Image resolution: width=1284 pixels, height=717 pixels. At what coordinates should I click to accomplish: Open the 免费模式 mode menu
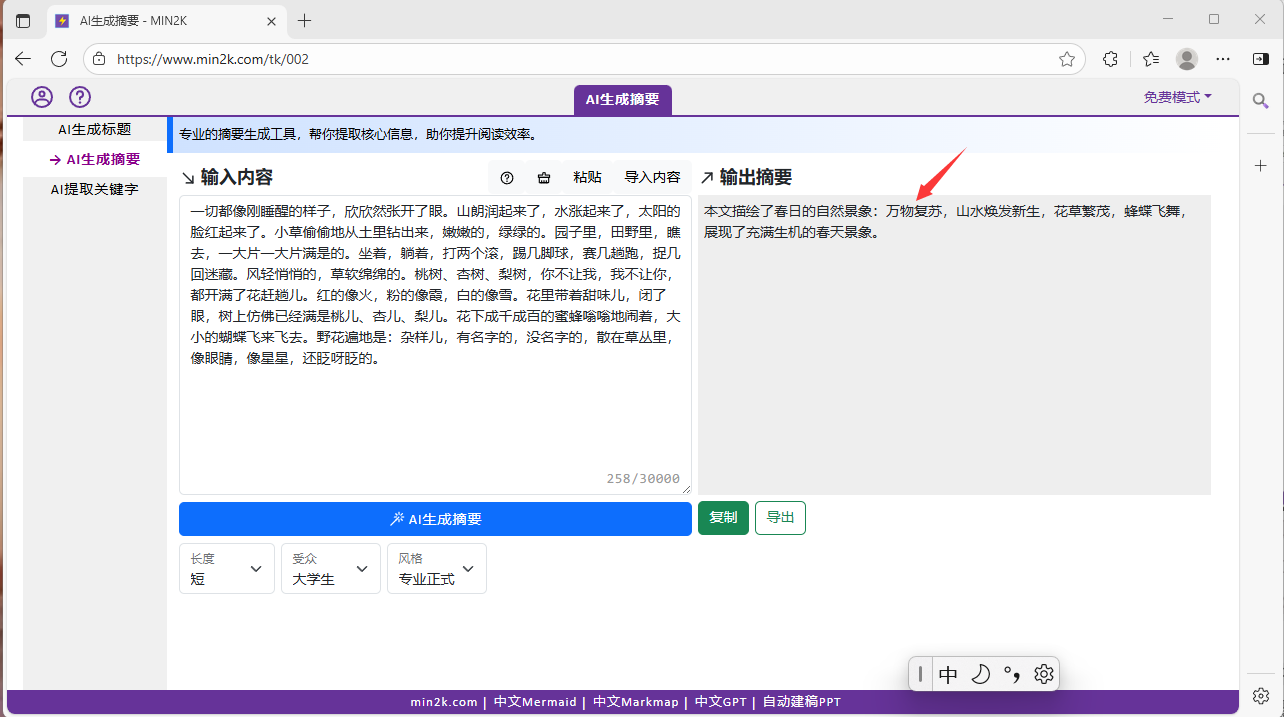point(1177,97)
